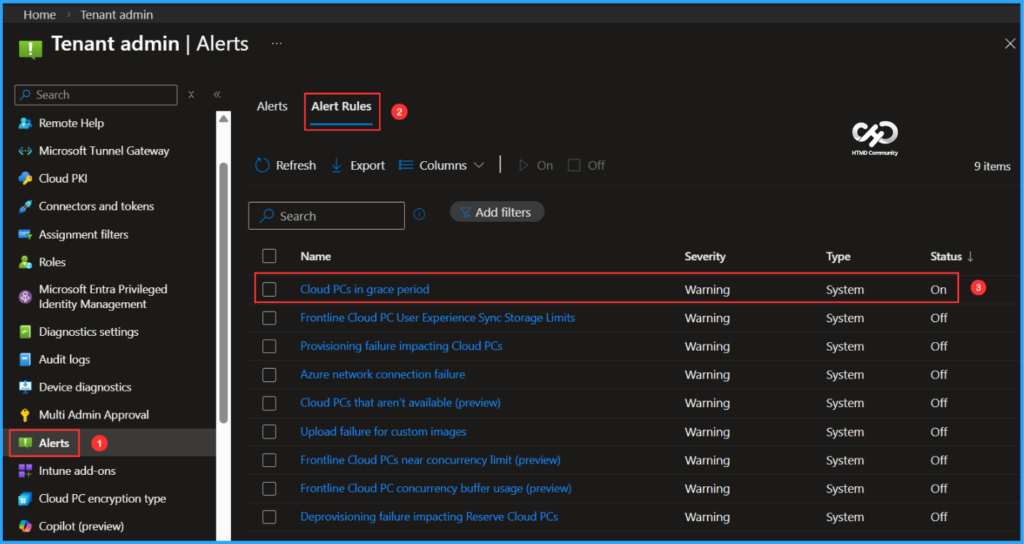Click the Alerts sidebar icon
Image resolution: width=1024 pixels, height=544 pixels.
(25, 443)
